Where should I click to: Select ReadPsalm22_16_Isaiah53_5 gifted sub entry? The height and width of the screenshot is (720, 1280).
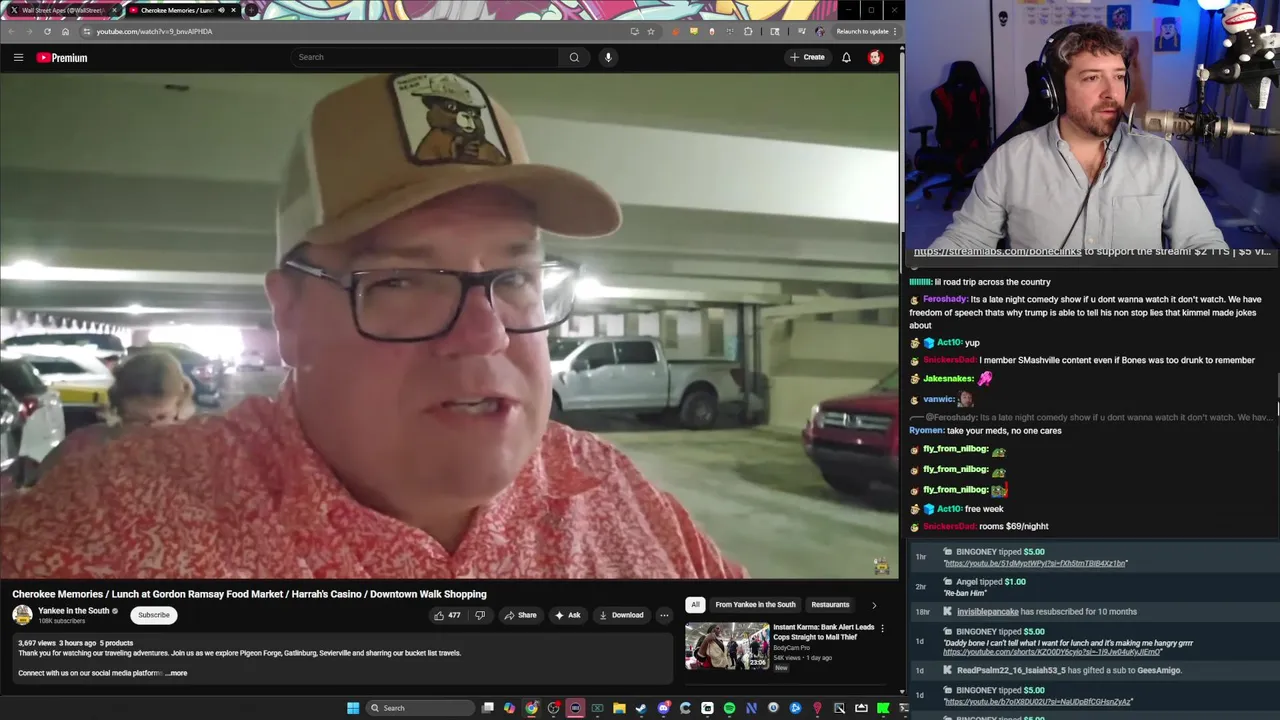1093,670
